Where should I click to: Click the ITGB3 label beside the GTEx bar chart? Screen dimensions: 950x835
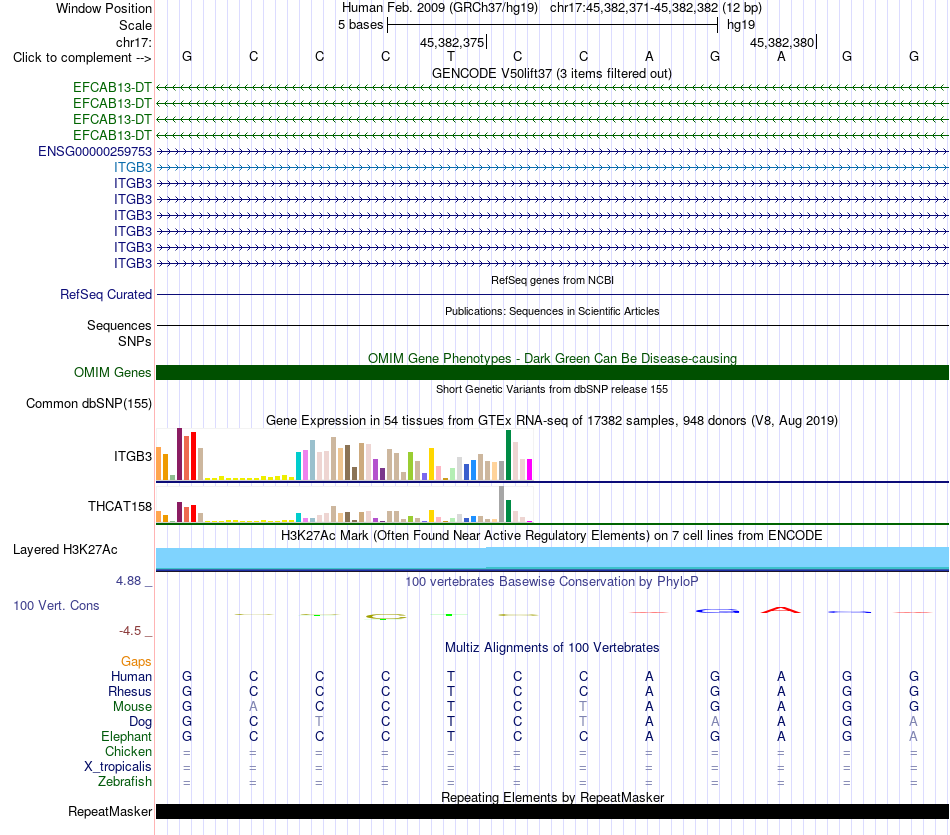[133, 456]
